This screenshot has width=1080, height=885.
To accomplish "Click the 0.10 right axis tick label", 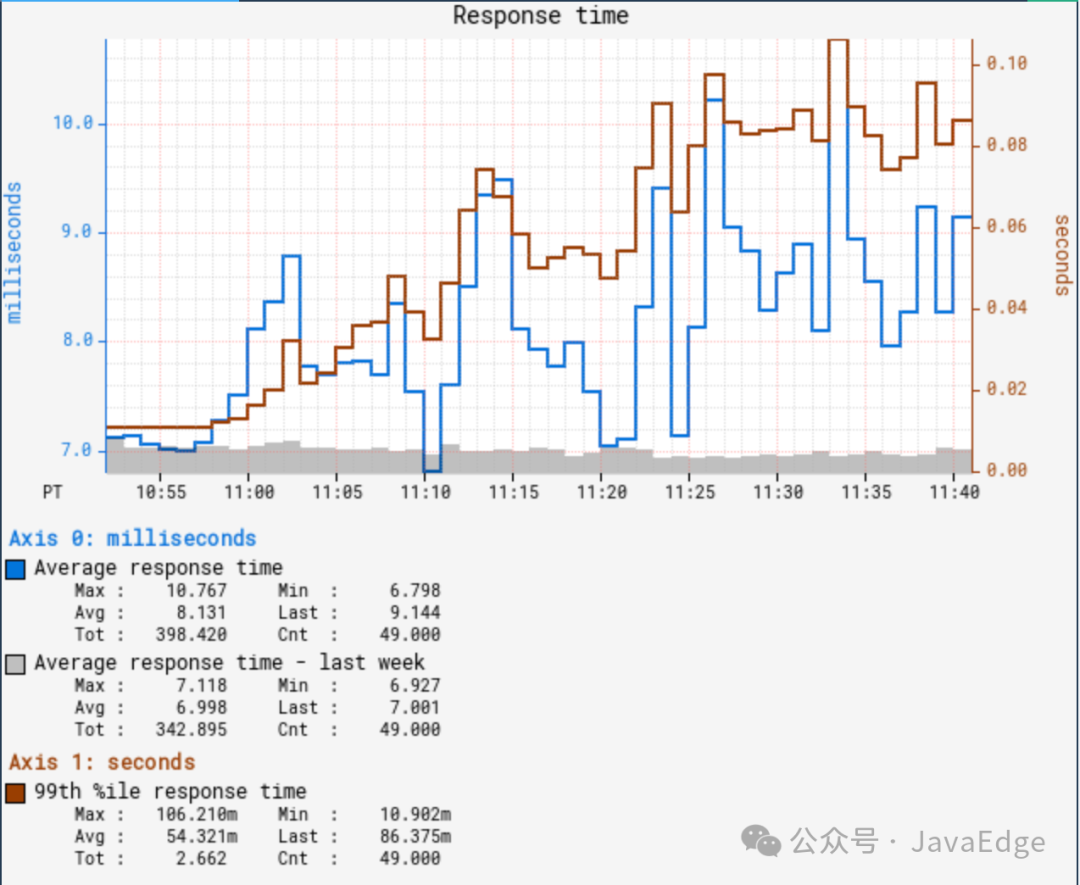I will click(x=1006, y=63).
